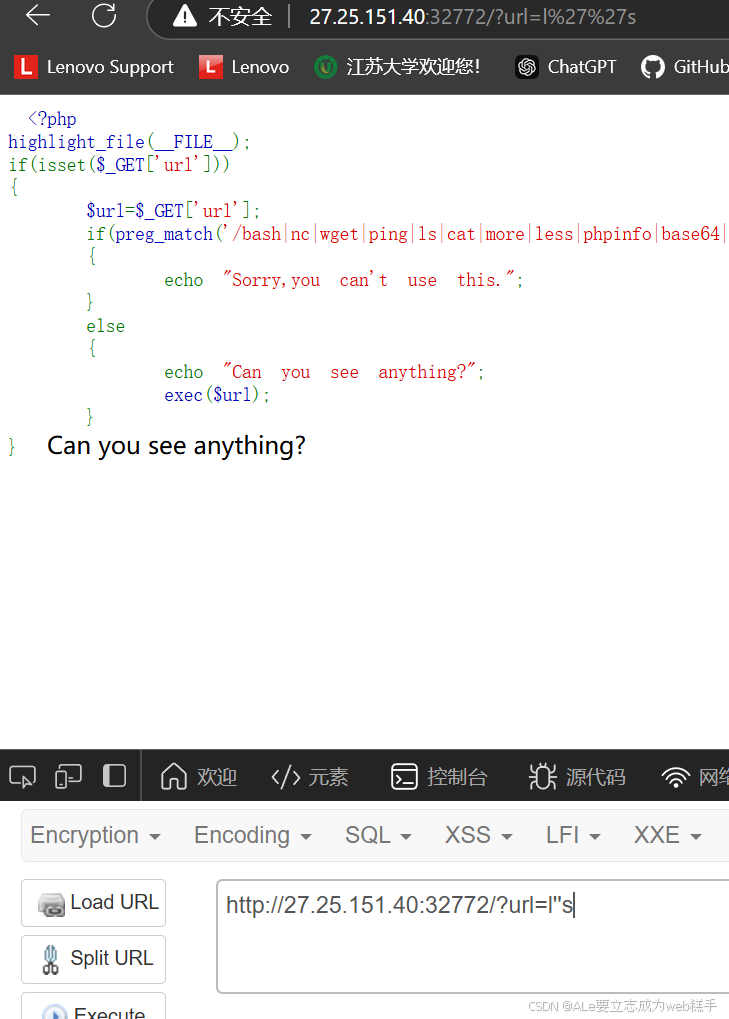This screenshot has width=729, height=1019.
Task: Click the ChatGPT logo icon
Action: (x=527, y=67)
